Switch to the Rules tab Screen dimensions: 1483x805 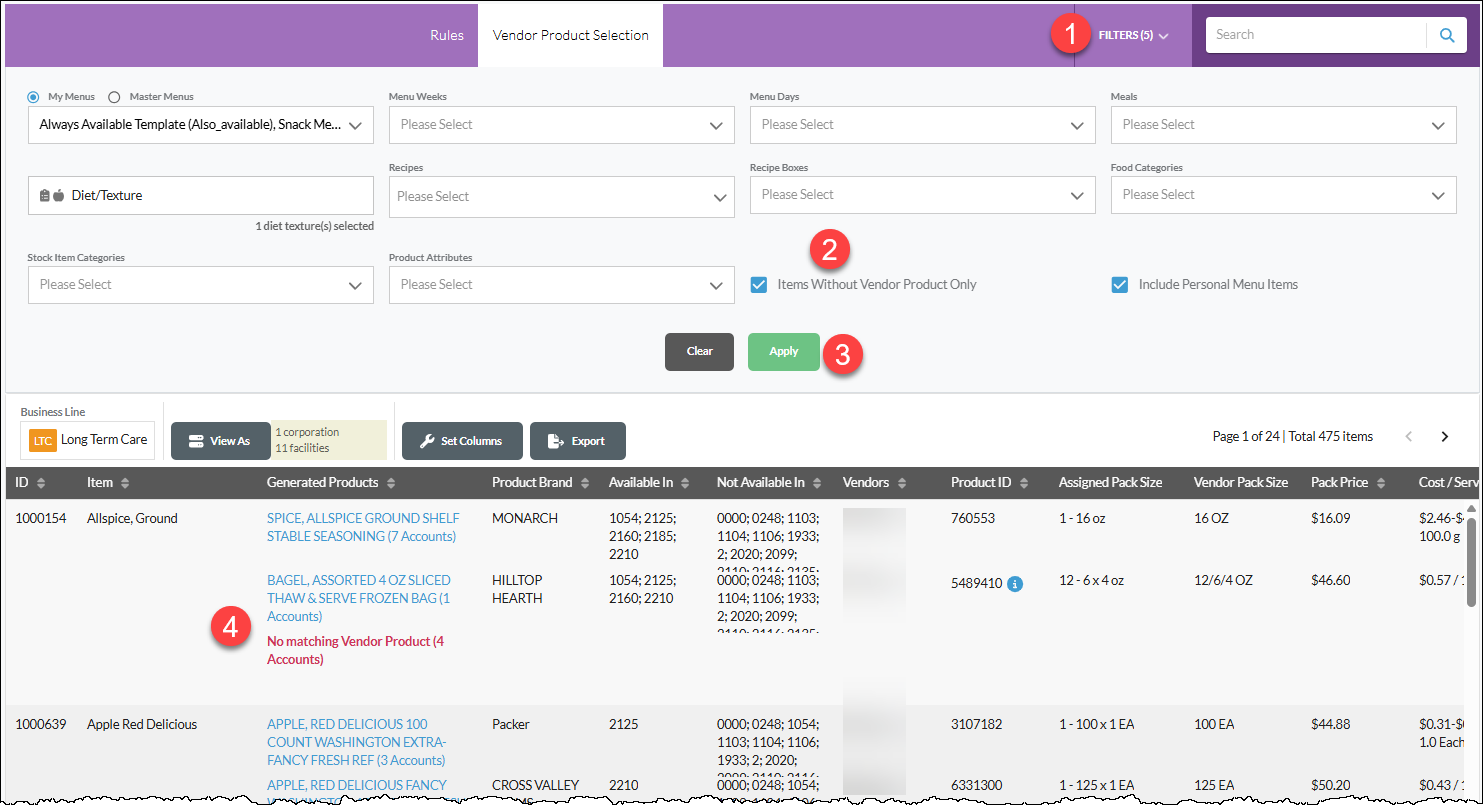pos(447,35)
